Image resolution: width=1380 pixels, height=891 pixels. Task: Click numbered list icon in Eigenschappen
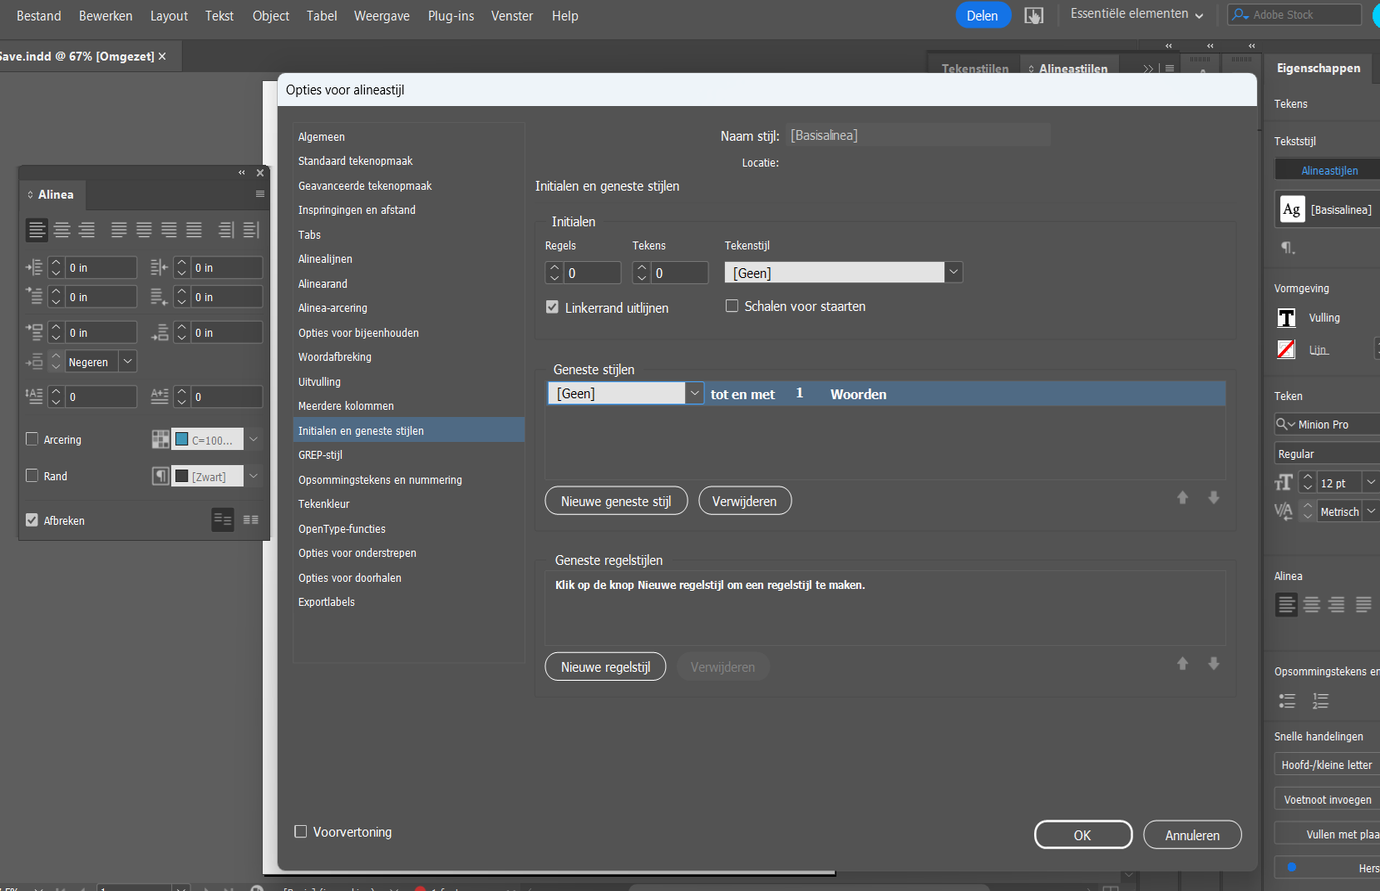coord(1321,701)
